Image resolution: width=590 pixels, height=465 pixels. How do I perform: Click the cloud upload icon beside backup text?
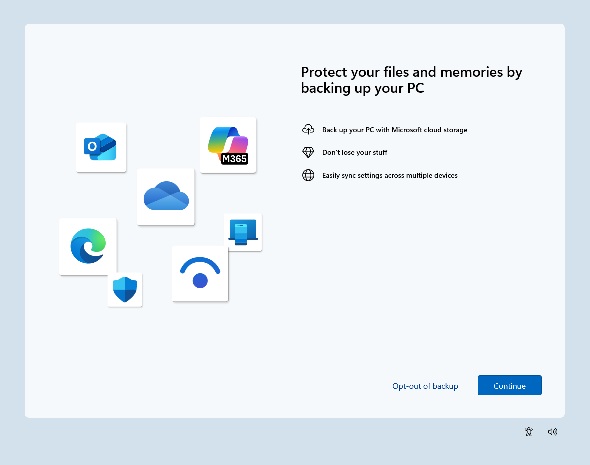pos(308,129)
